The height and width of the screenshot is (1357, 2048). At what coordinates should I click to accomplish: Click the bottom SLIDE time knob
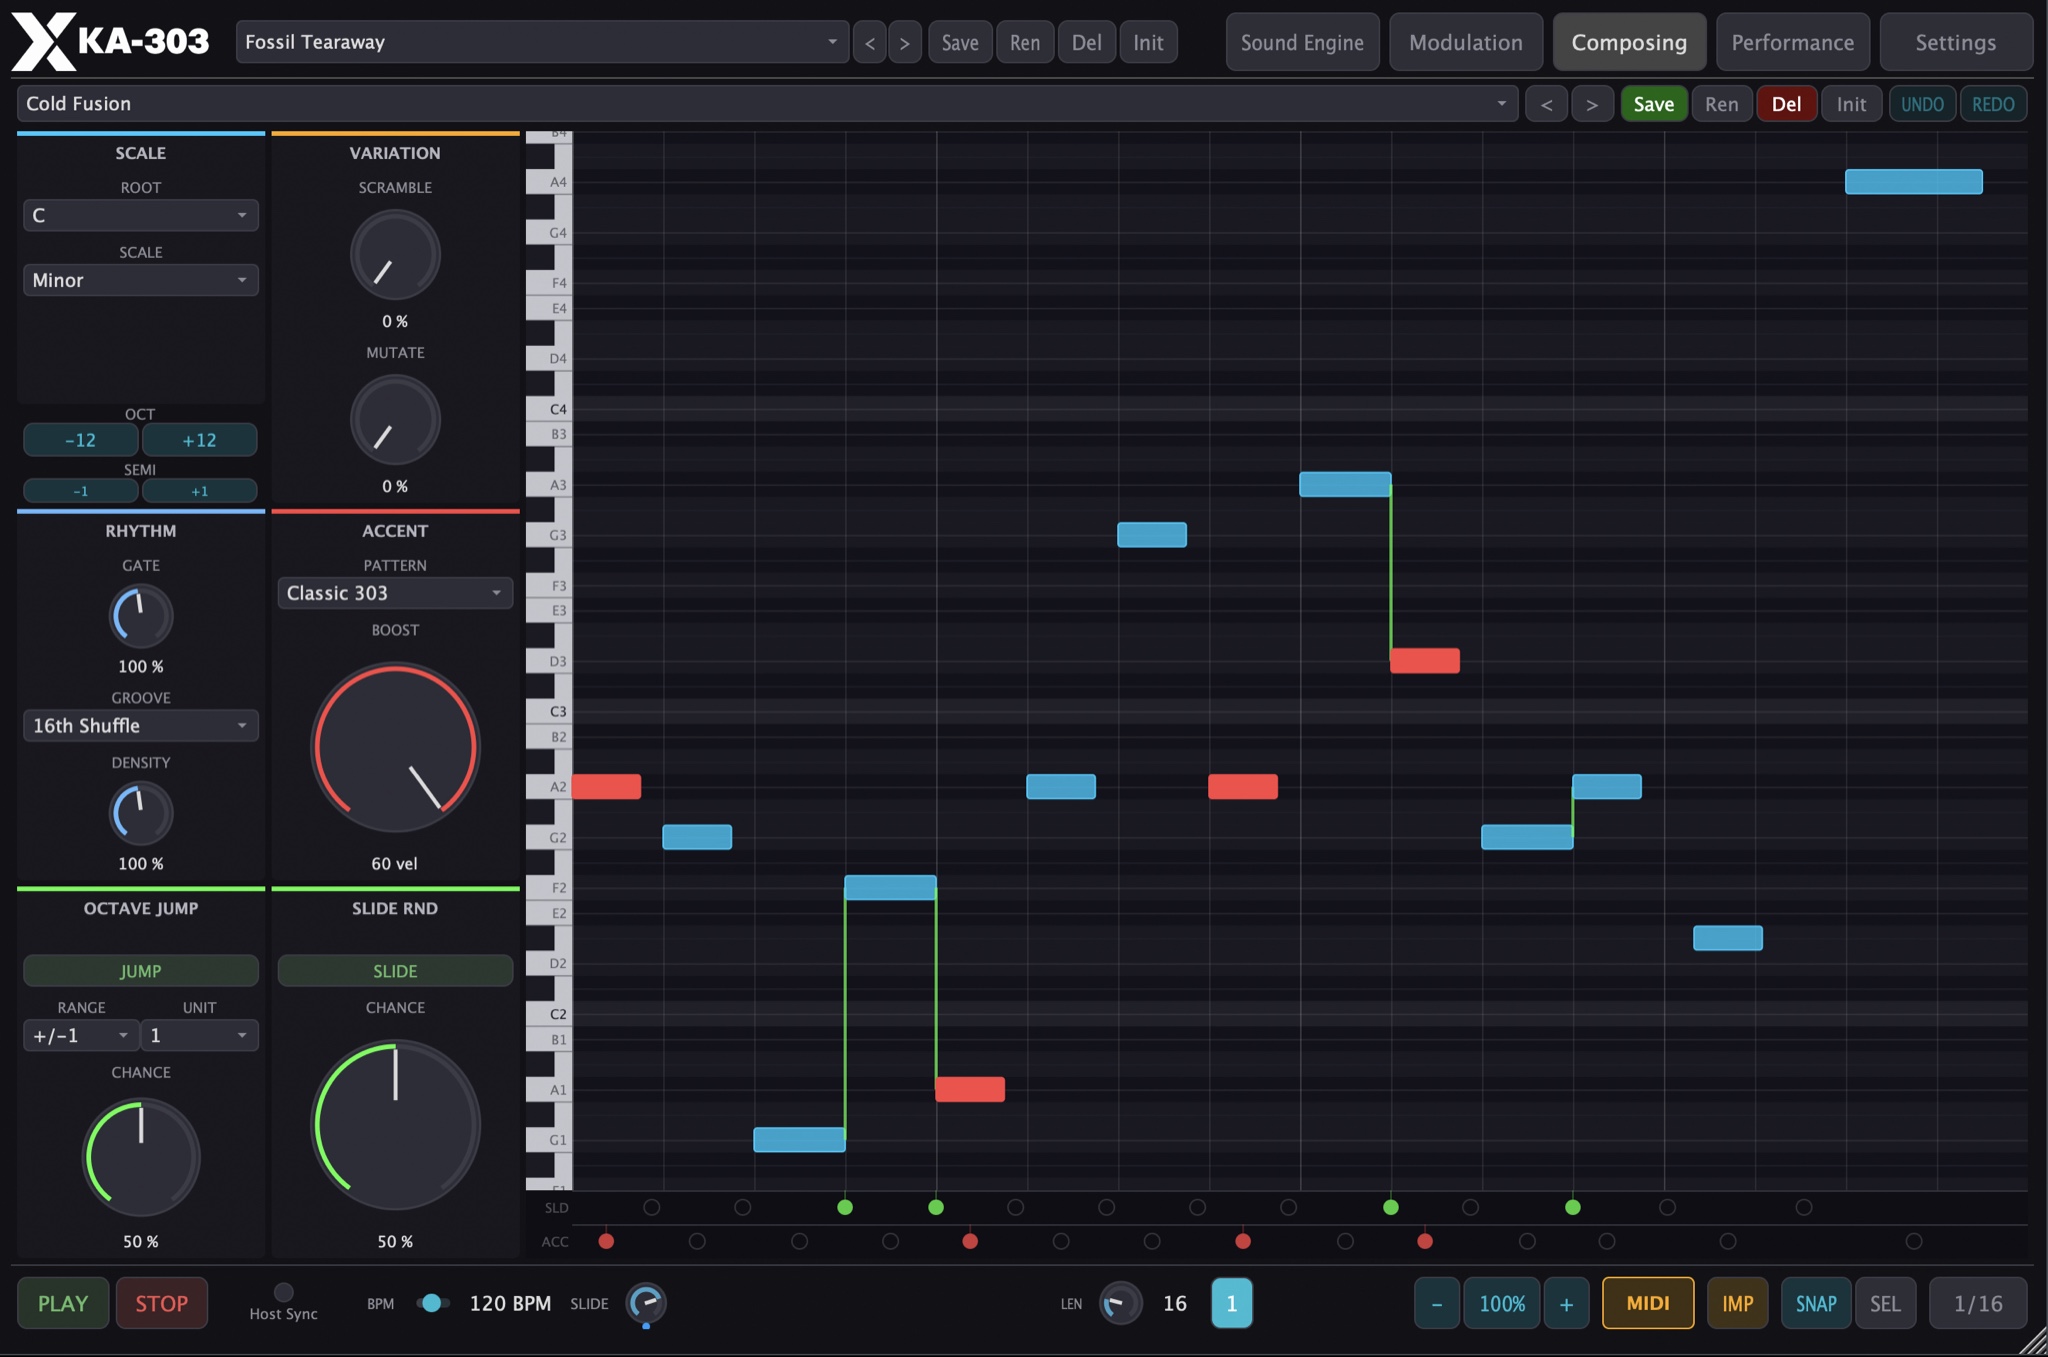coord(646,1303)
